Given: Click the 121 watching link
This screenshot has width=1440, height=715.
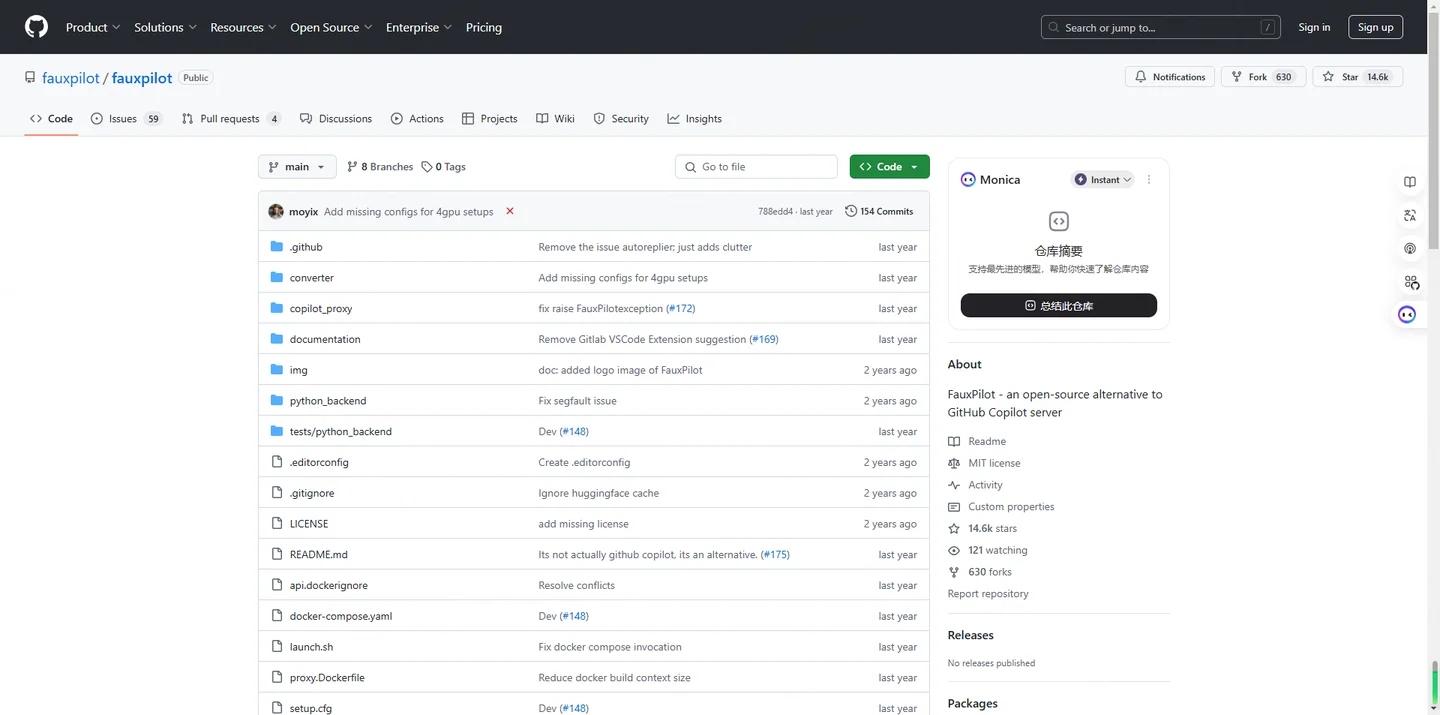Looking at the screenshot, I should pyautogui.click(x=987, y=550).
